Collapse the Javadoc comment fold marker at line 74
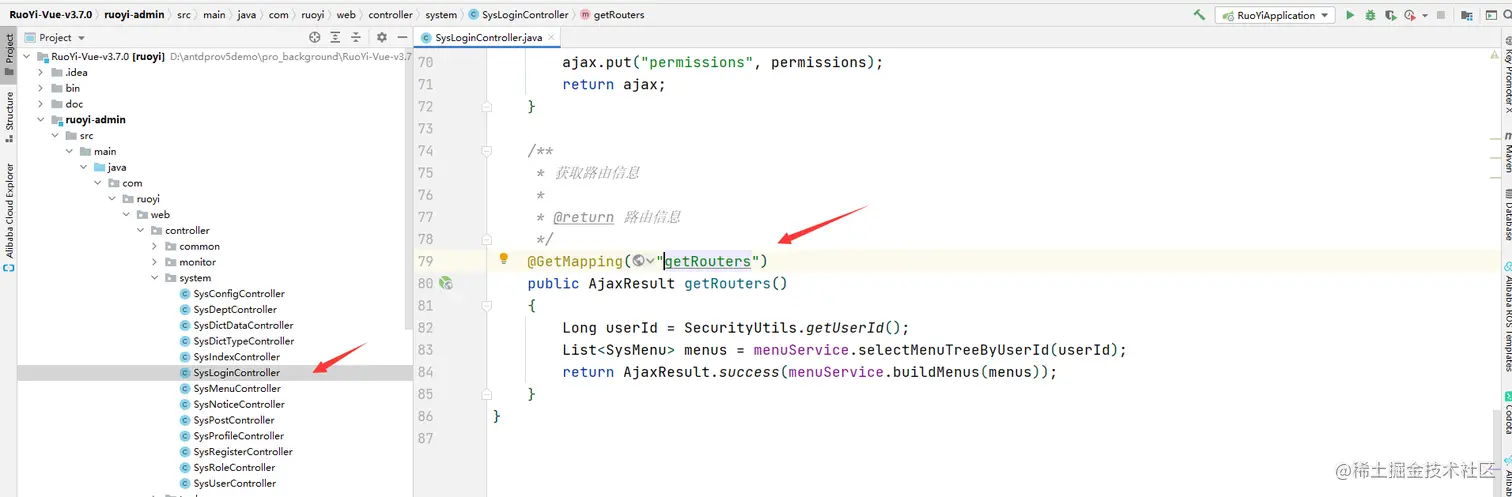The image size is (1512, 497). coord(487,151)
